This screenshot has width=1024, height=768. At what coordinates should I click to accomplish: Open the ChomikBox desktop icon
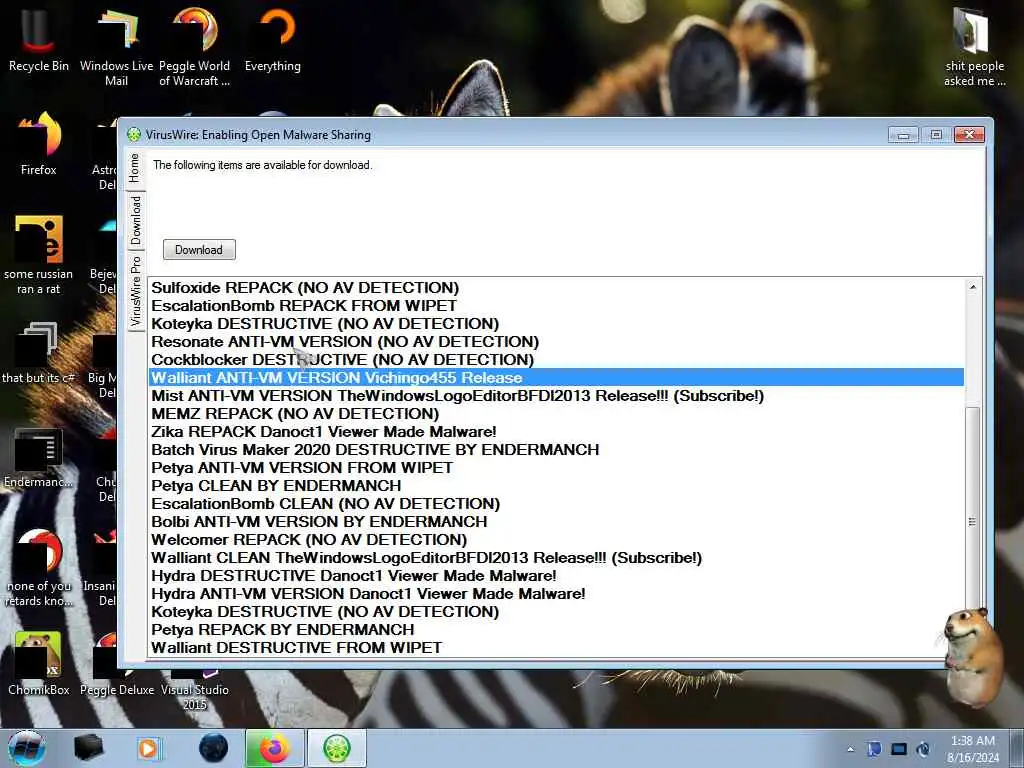(x=39, y=663)
